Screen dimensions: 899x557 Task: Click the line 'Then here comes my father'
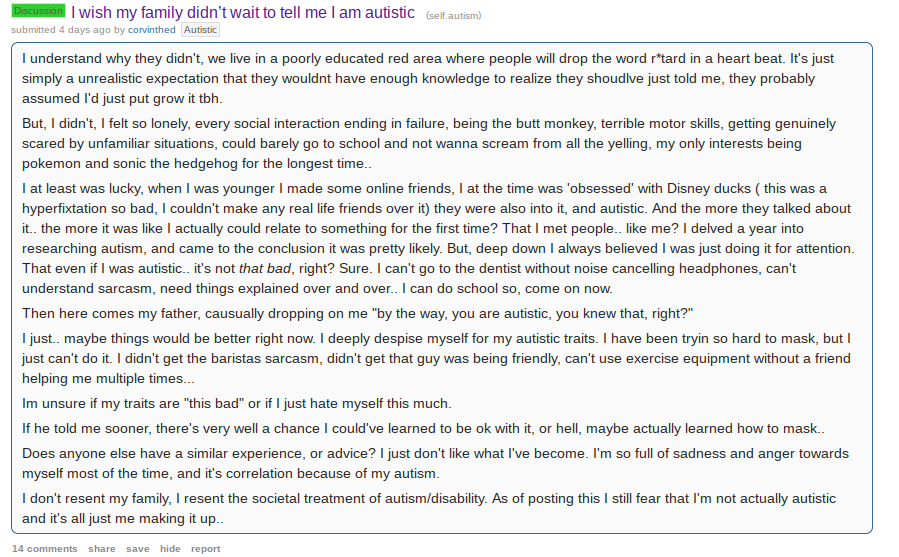pyautogui.click(x=358, y=313)
